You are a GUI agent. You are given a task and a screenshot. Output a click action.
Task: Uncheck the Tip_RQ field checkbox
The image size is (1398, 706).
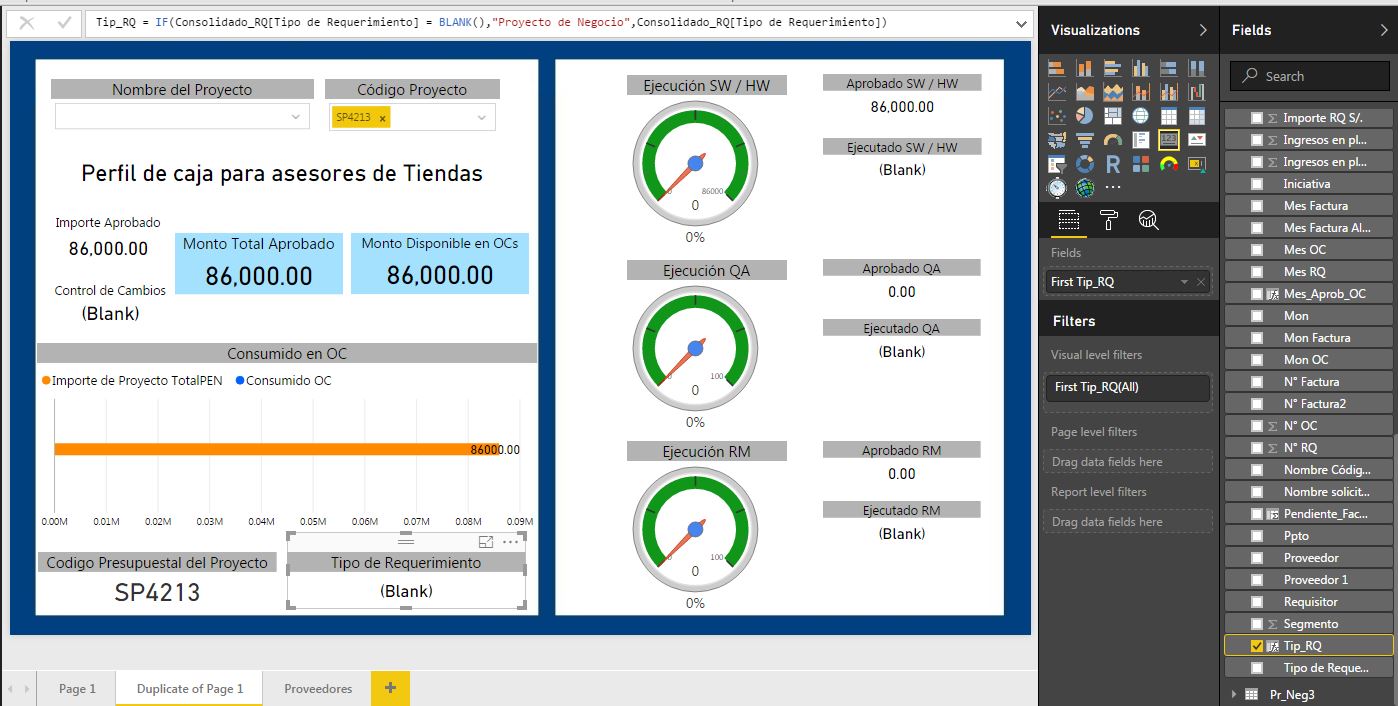(1257, 646)
